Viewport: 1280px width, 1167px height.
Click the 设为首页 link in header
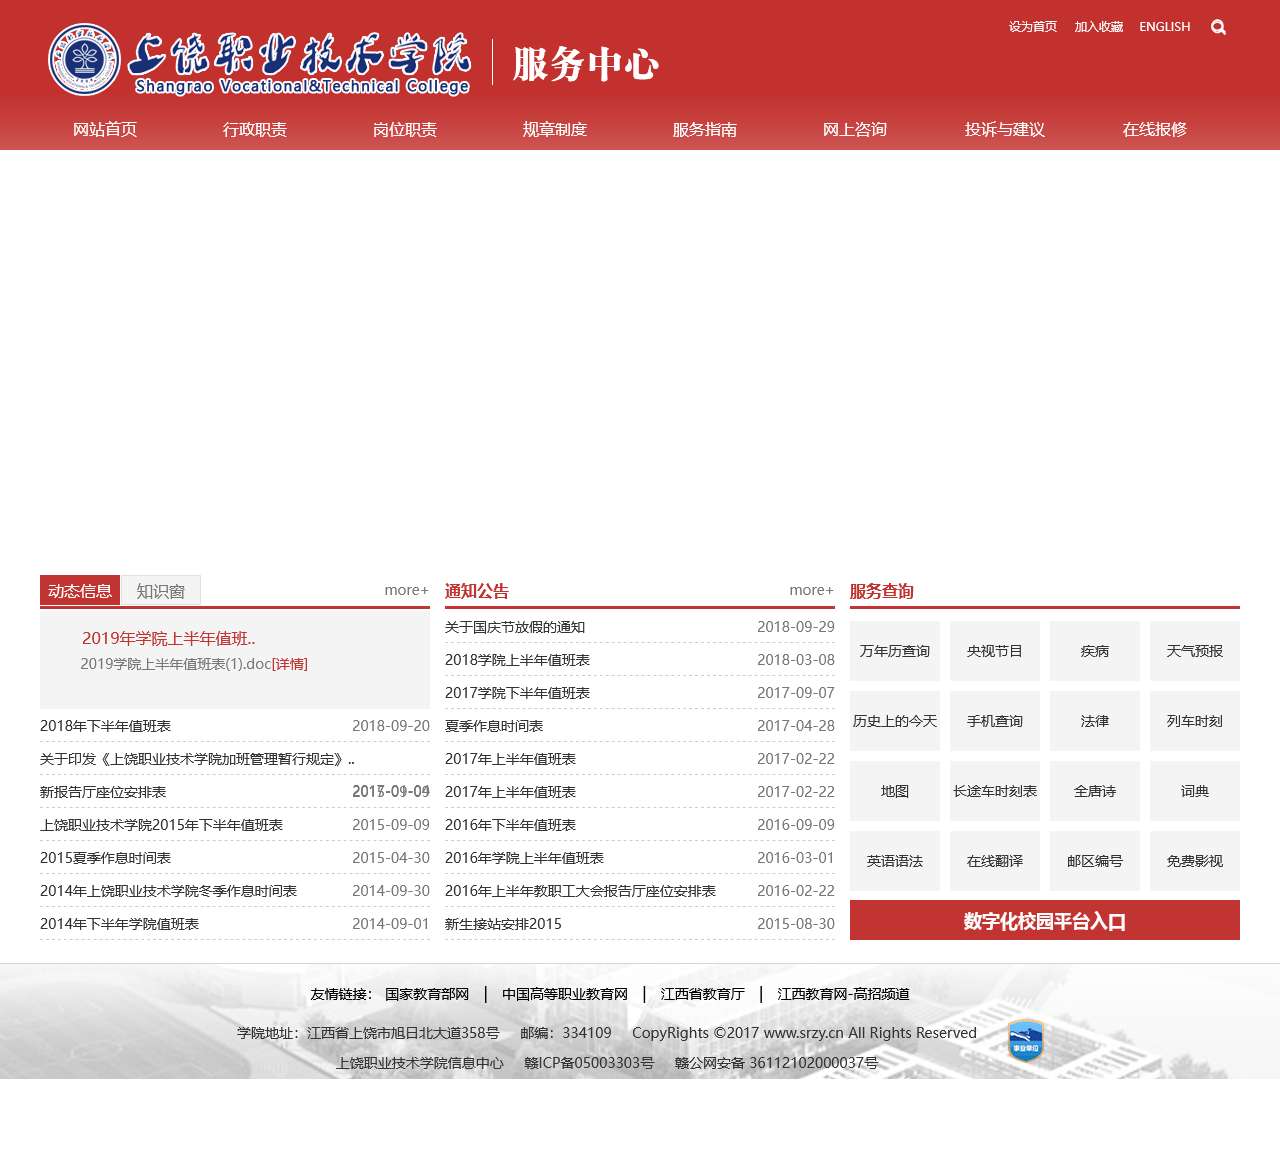1032,27
